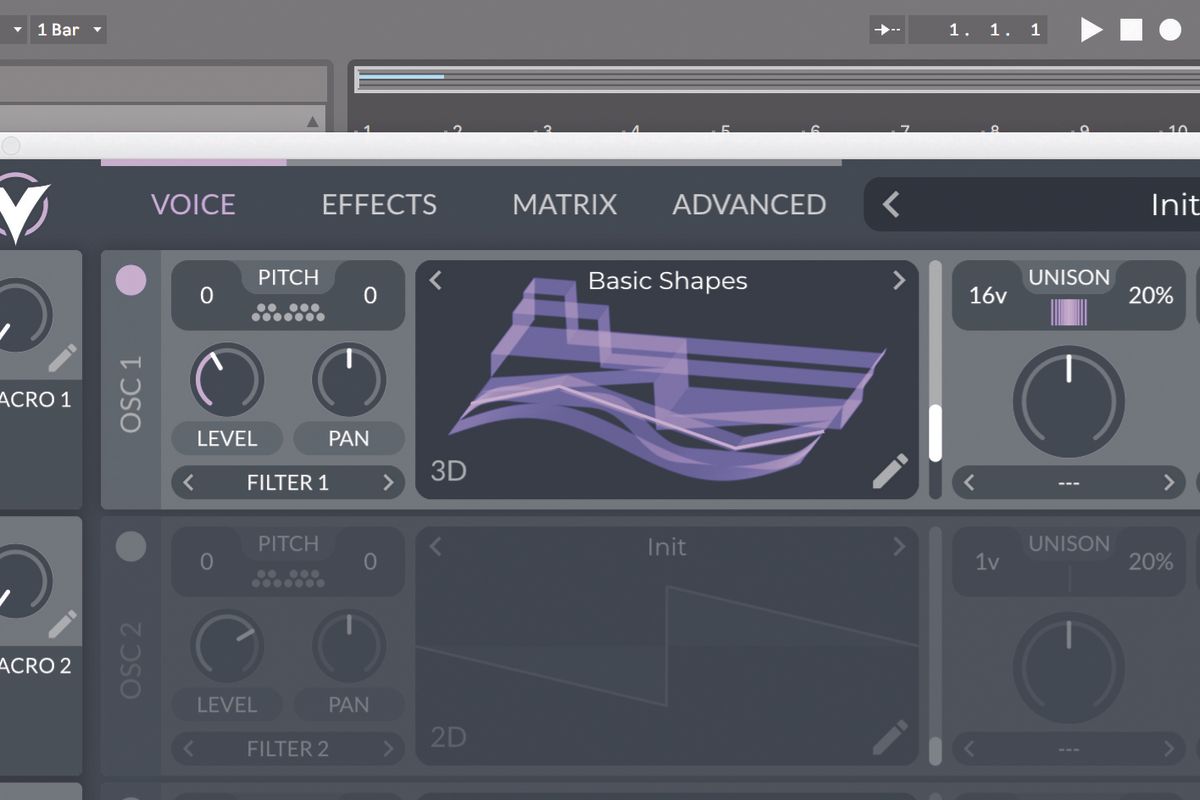The height and width of the screenshot is (800, 1200).
Task: Open the OSC 1 wavetable editor pencil icon
Action: [x=891, y=469]
